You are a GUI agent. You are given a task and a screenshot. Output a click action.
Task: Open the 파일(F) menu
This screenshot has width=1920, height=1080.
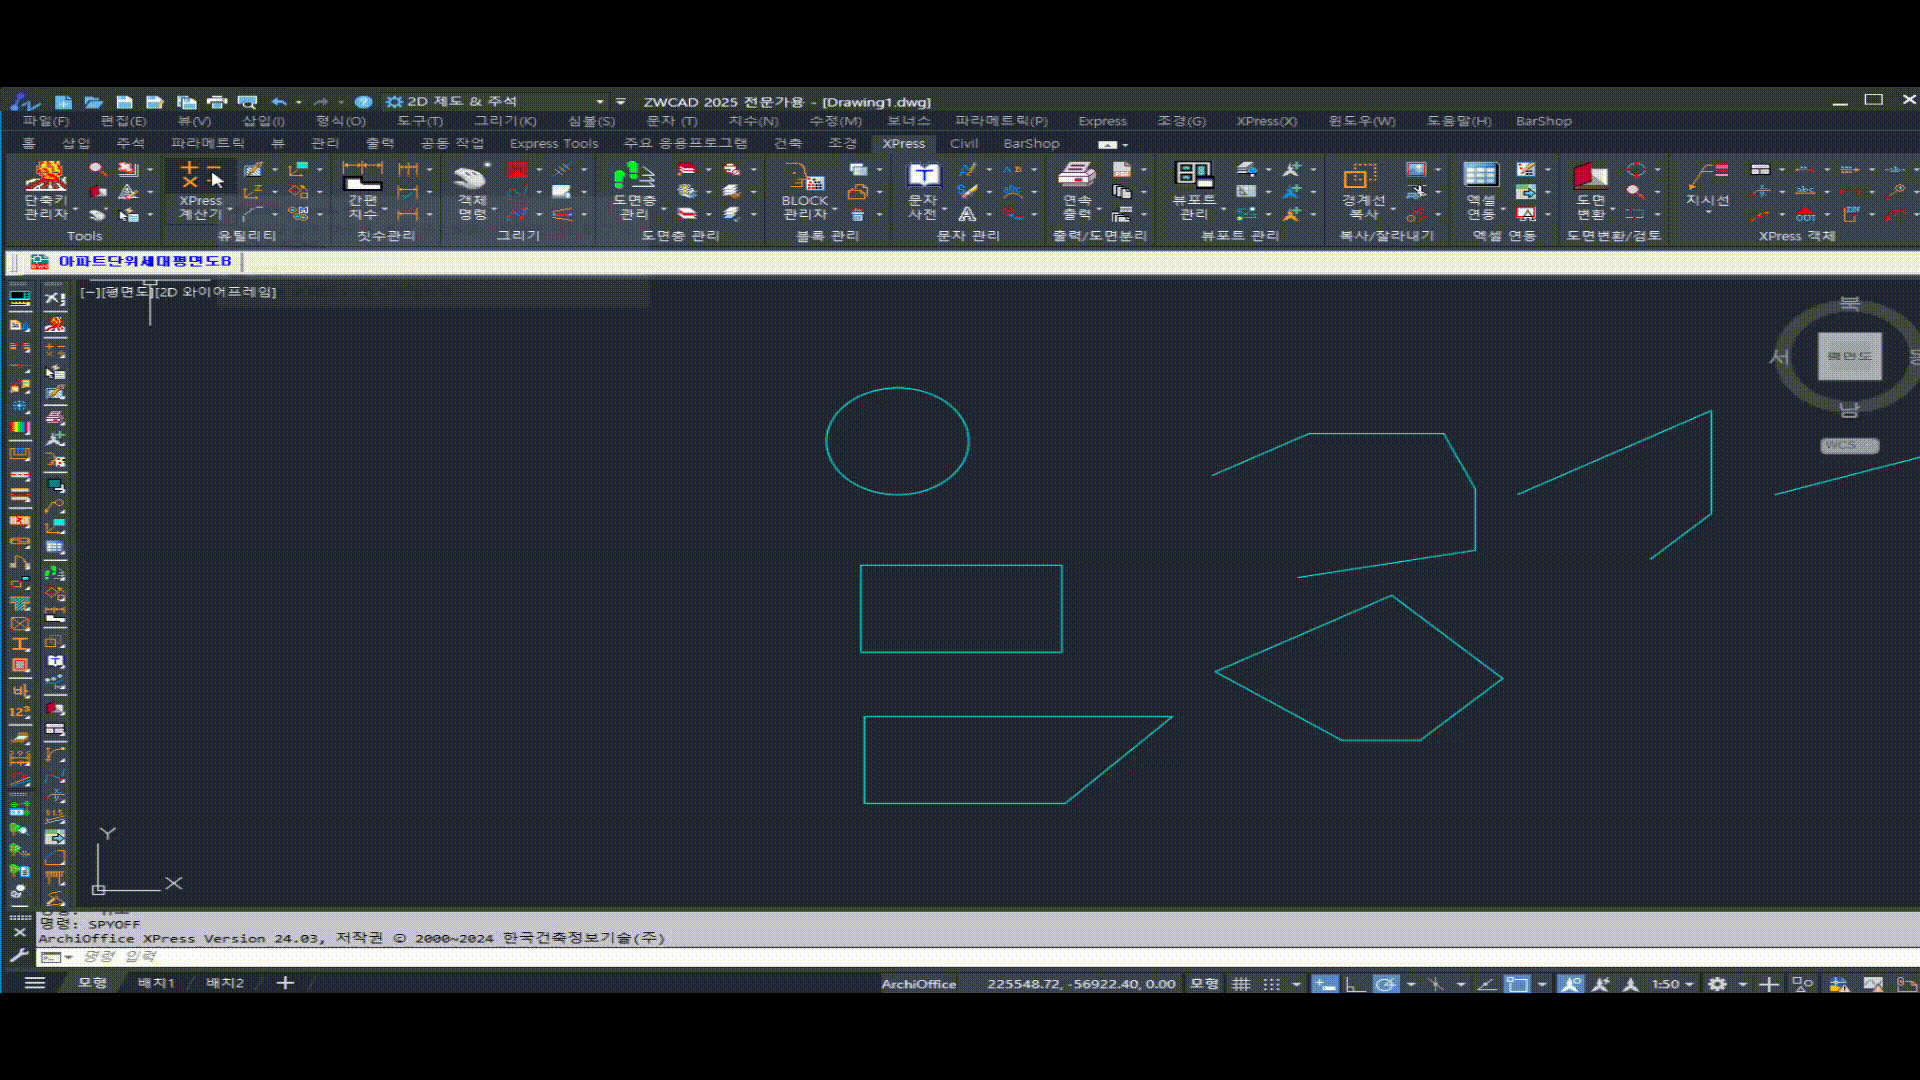46,121
